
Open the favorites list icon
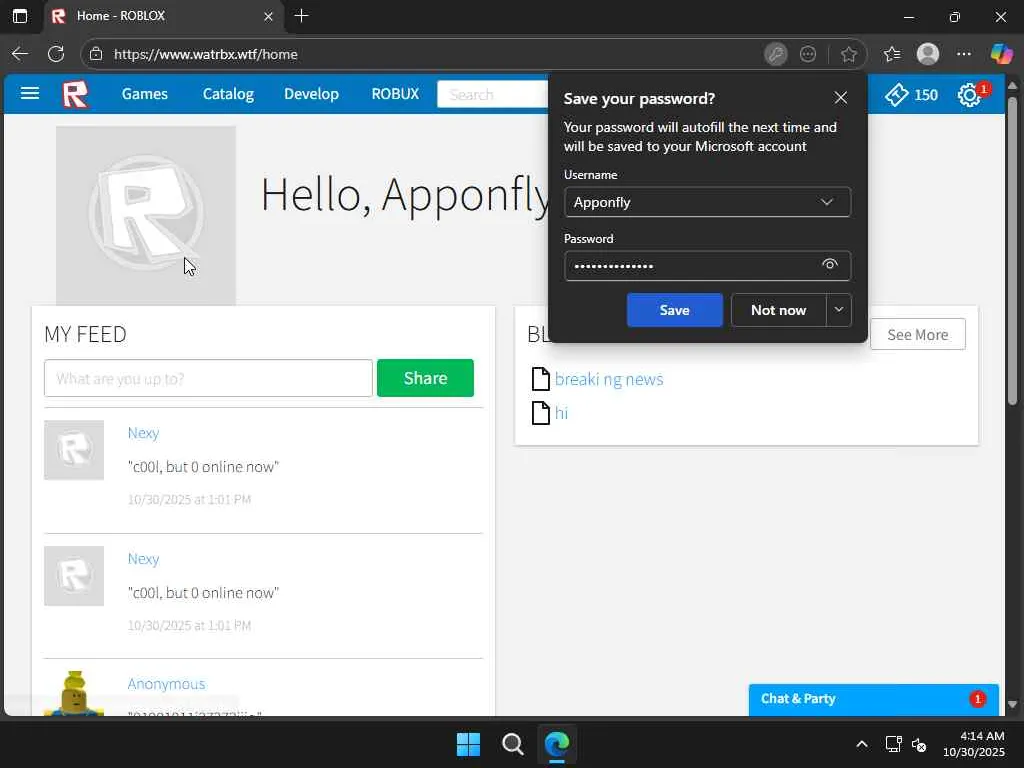click(x=892, y=54)
